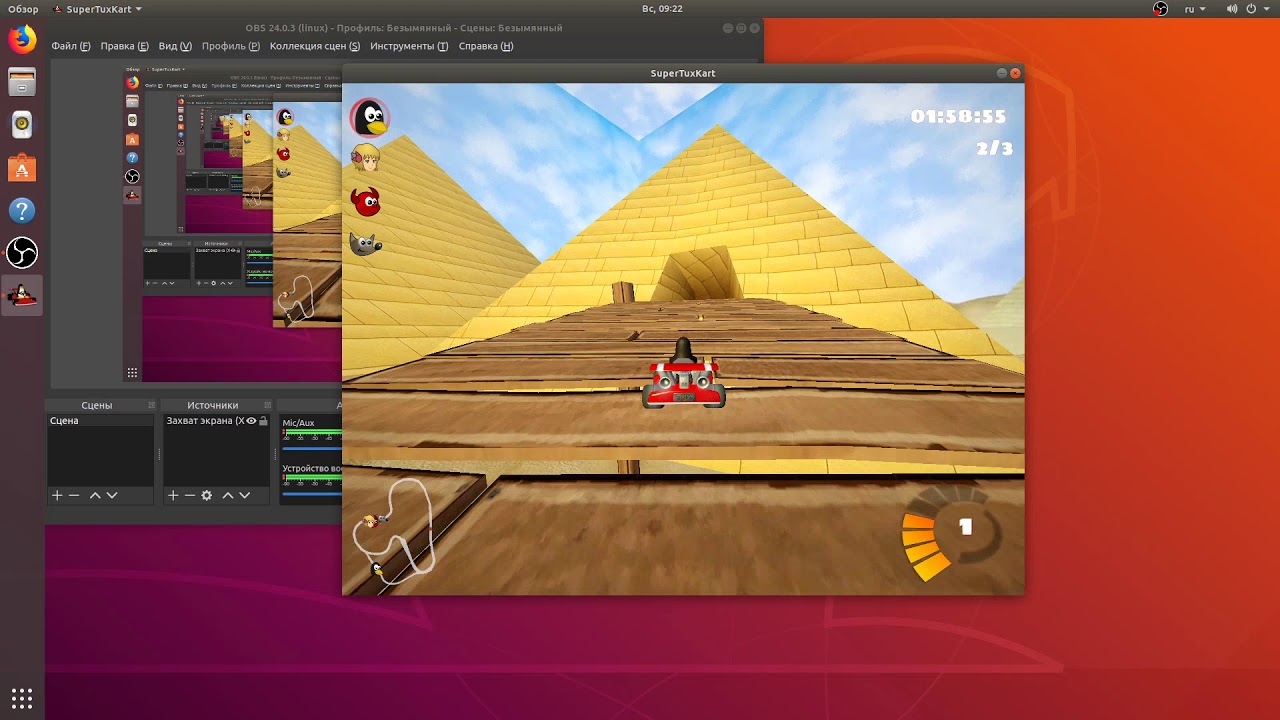The height and width of the screenshot is (720, 1280).
Task: Adjust the Mic/Aux volume slider
Action: [x=312, y=447]
